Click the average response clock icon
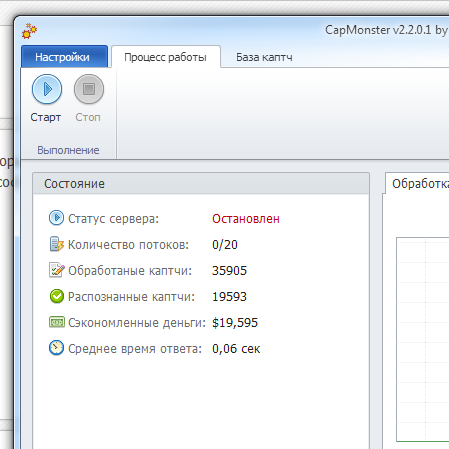 (56, 348)
